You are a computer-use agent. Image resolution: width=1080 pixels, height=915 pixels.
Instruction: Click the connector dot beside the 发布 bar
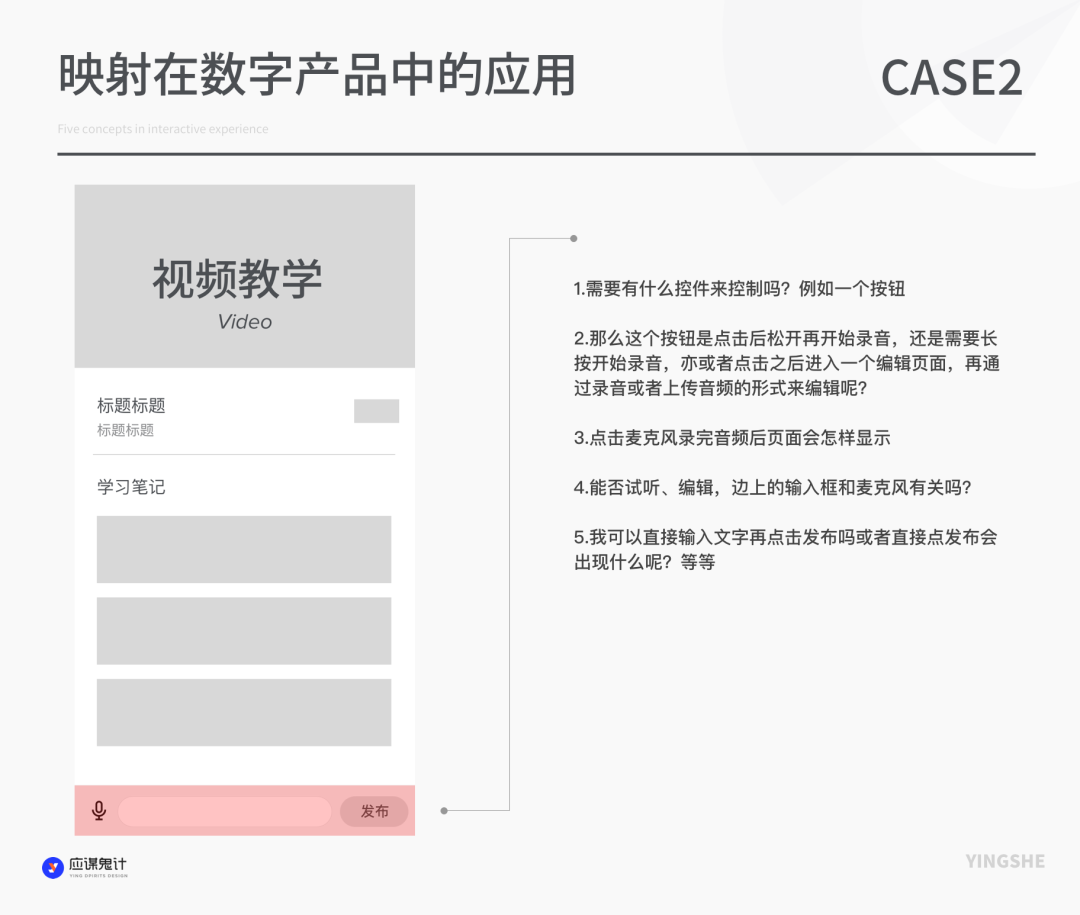pos(444,811)
